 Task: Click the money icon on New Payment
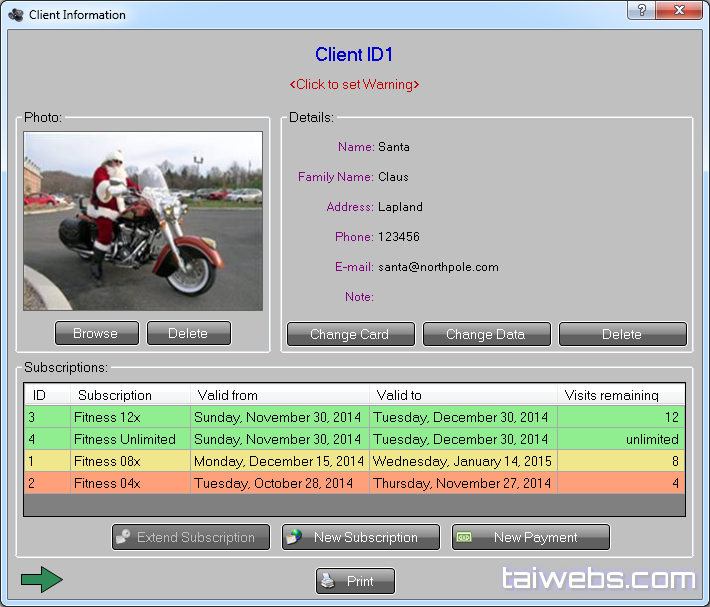pyautogui.click(x=464, y=537)
